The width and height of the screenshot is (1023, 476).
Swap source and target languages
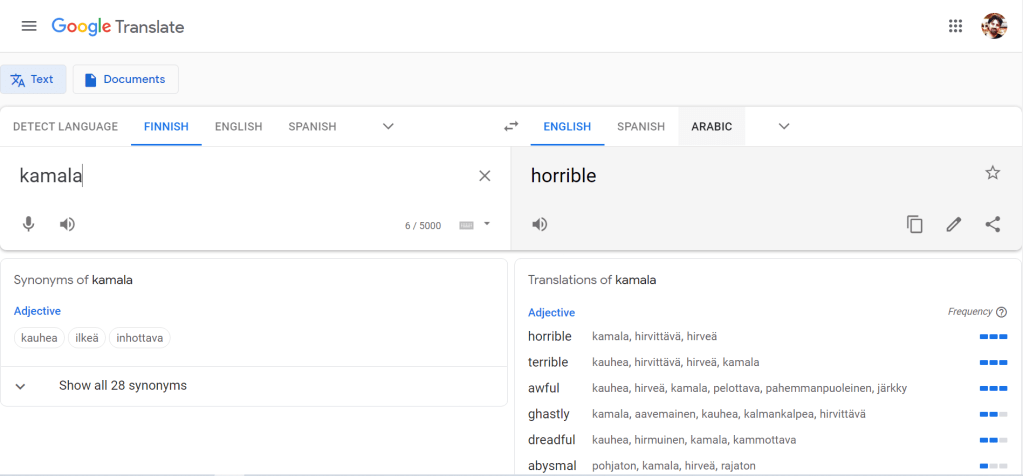coord(511,127)
